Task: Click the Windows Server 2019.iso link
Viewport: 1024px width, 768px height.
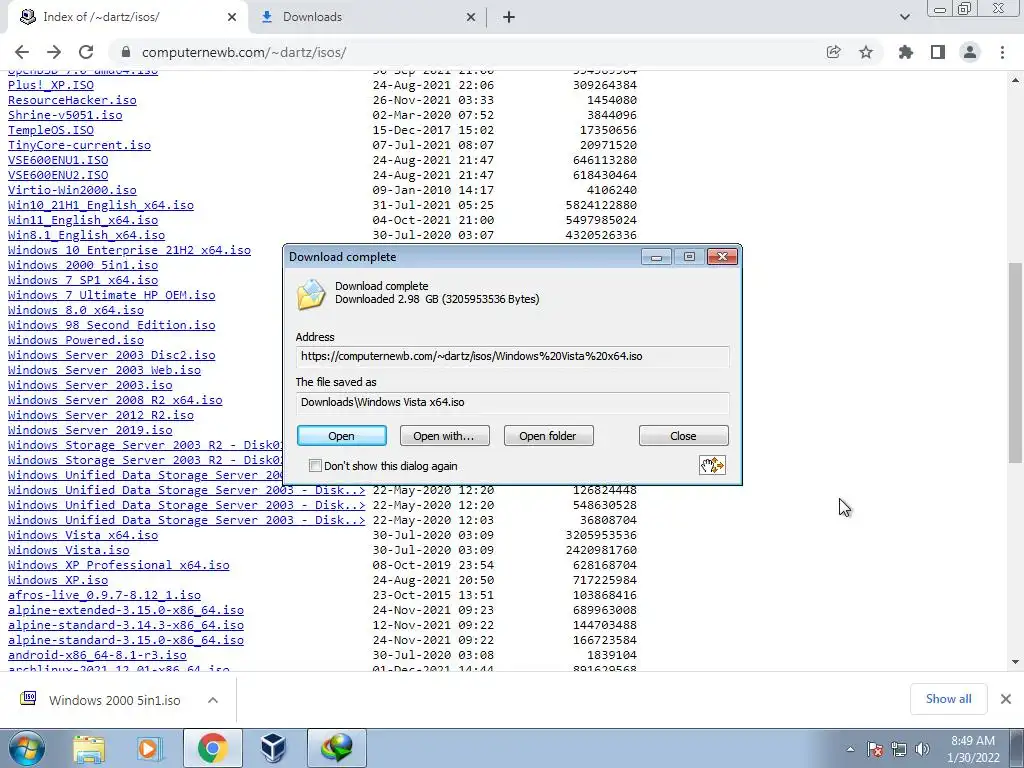Action: point(90,430)
